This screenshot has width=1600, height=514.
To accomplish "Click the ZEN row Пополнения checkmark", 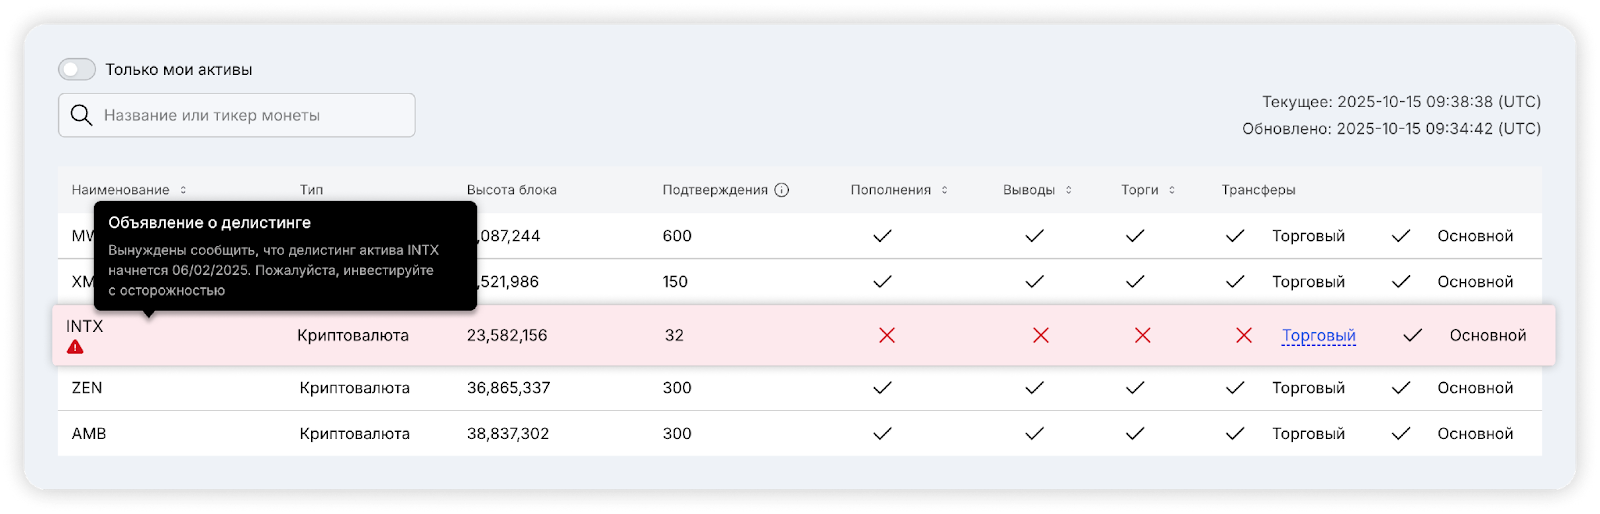I will 882,388.
